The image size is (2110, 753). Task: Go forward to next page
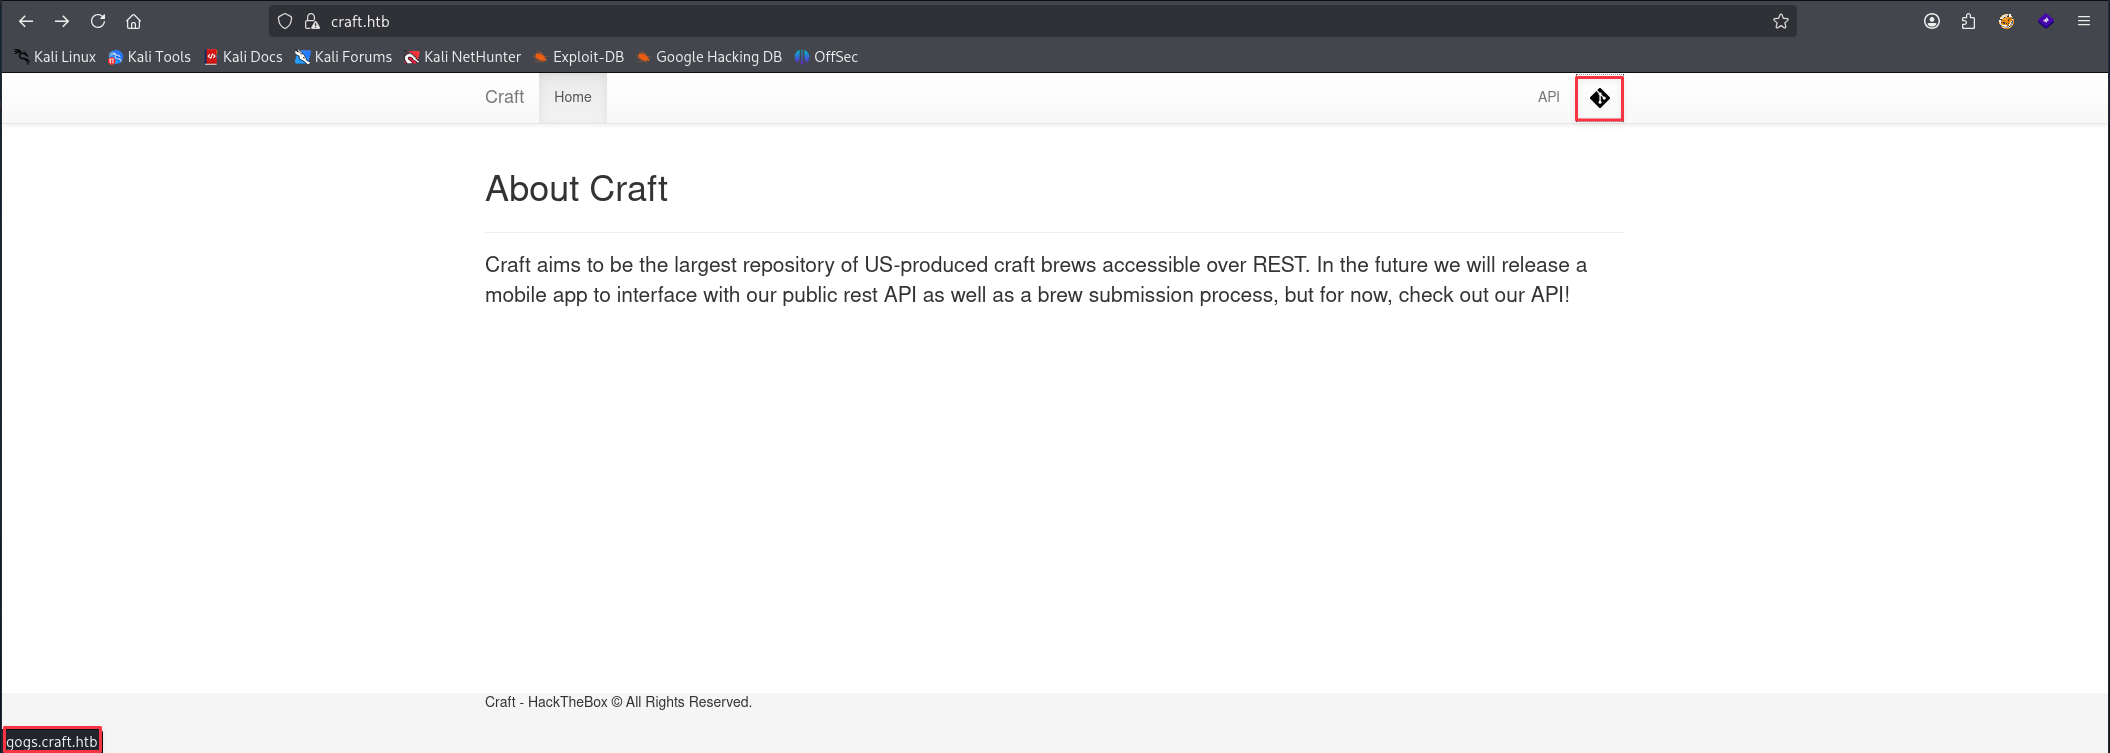pos(62,21)
